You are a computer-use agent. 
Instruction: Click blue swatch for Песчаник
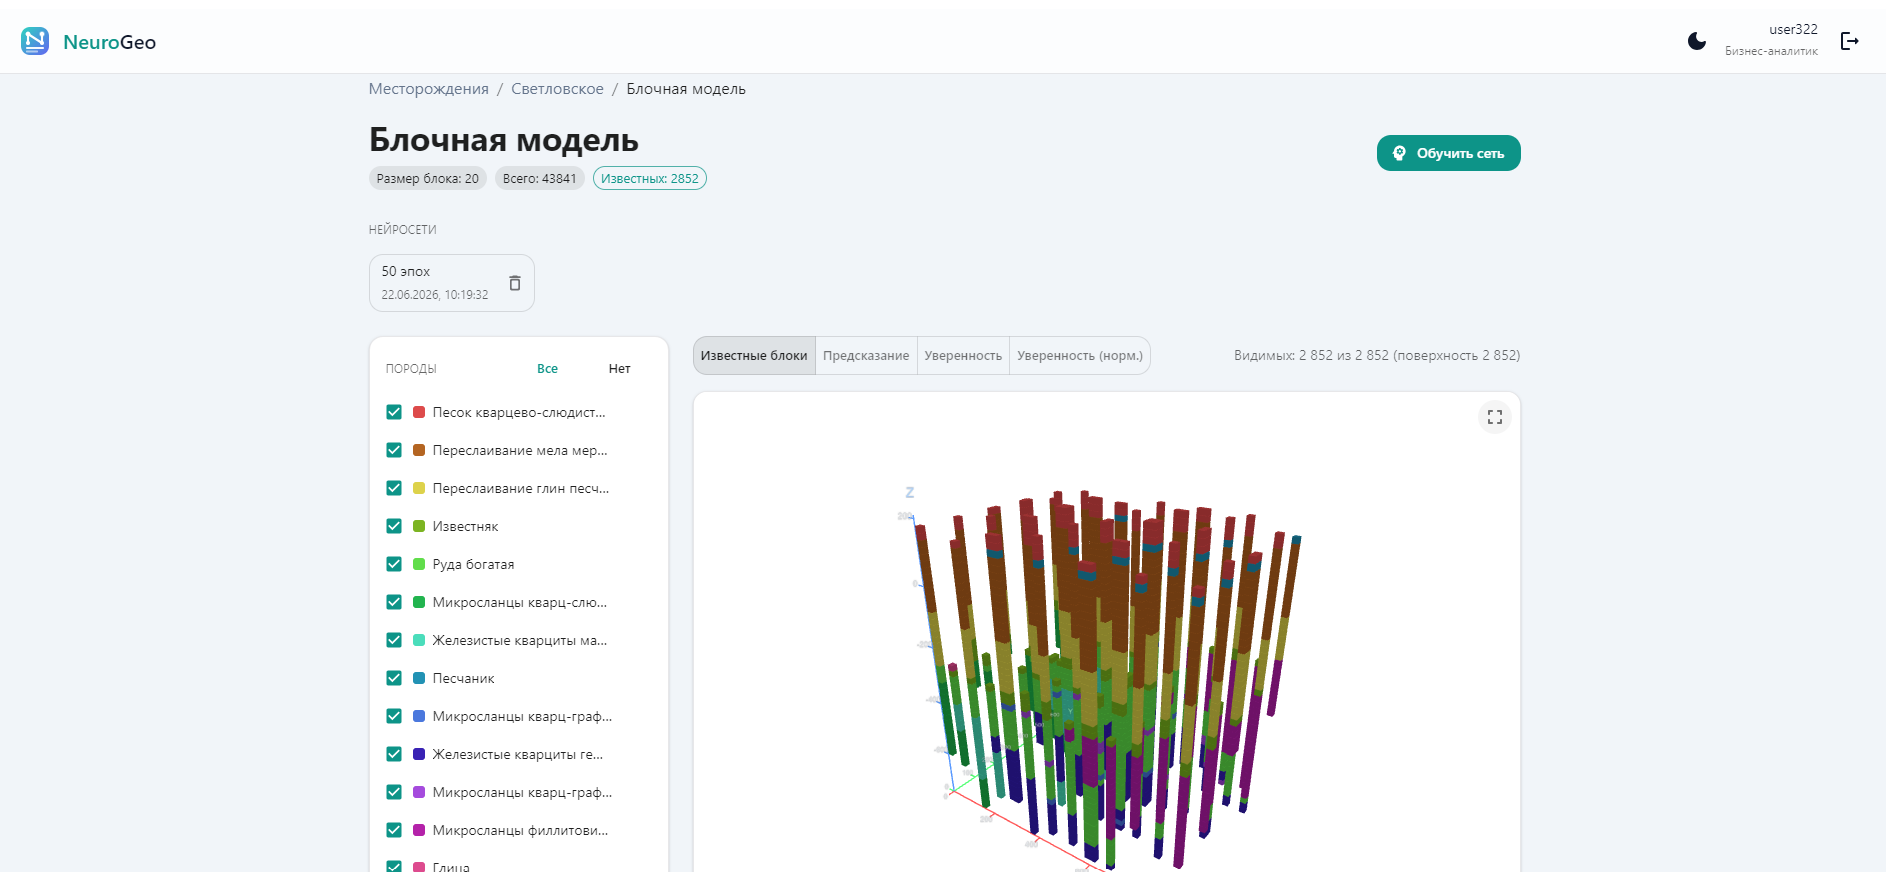[419, 678]
